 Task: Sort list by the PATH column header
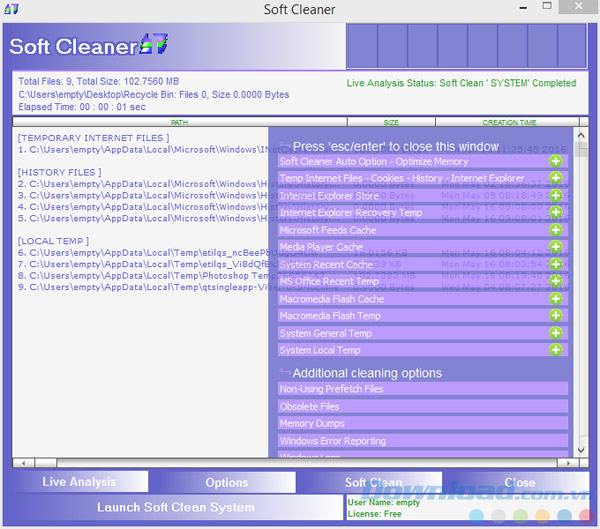click(179, 122)
